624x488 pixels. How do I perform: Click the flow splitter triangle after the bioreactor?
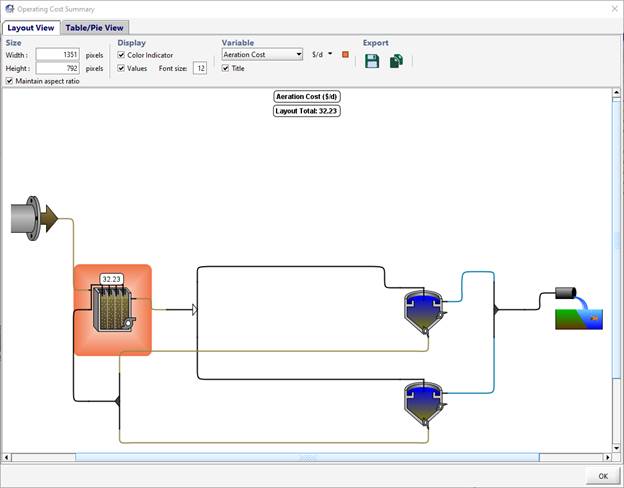[x=195, y=310]
